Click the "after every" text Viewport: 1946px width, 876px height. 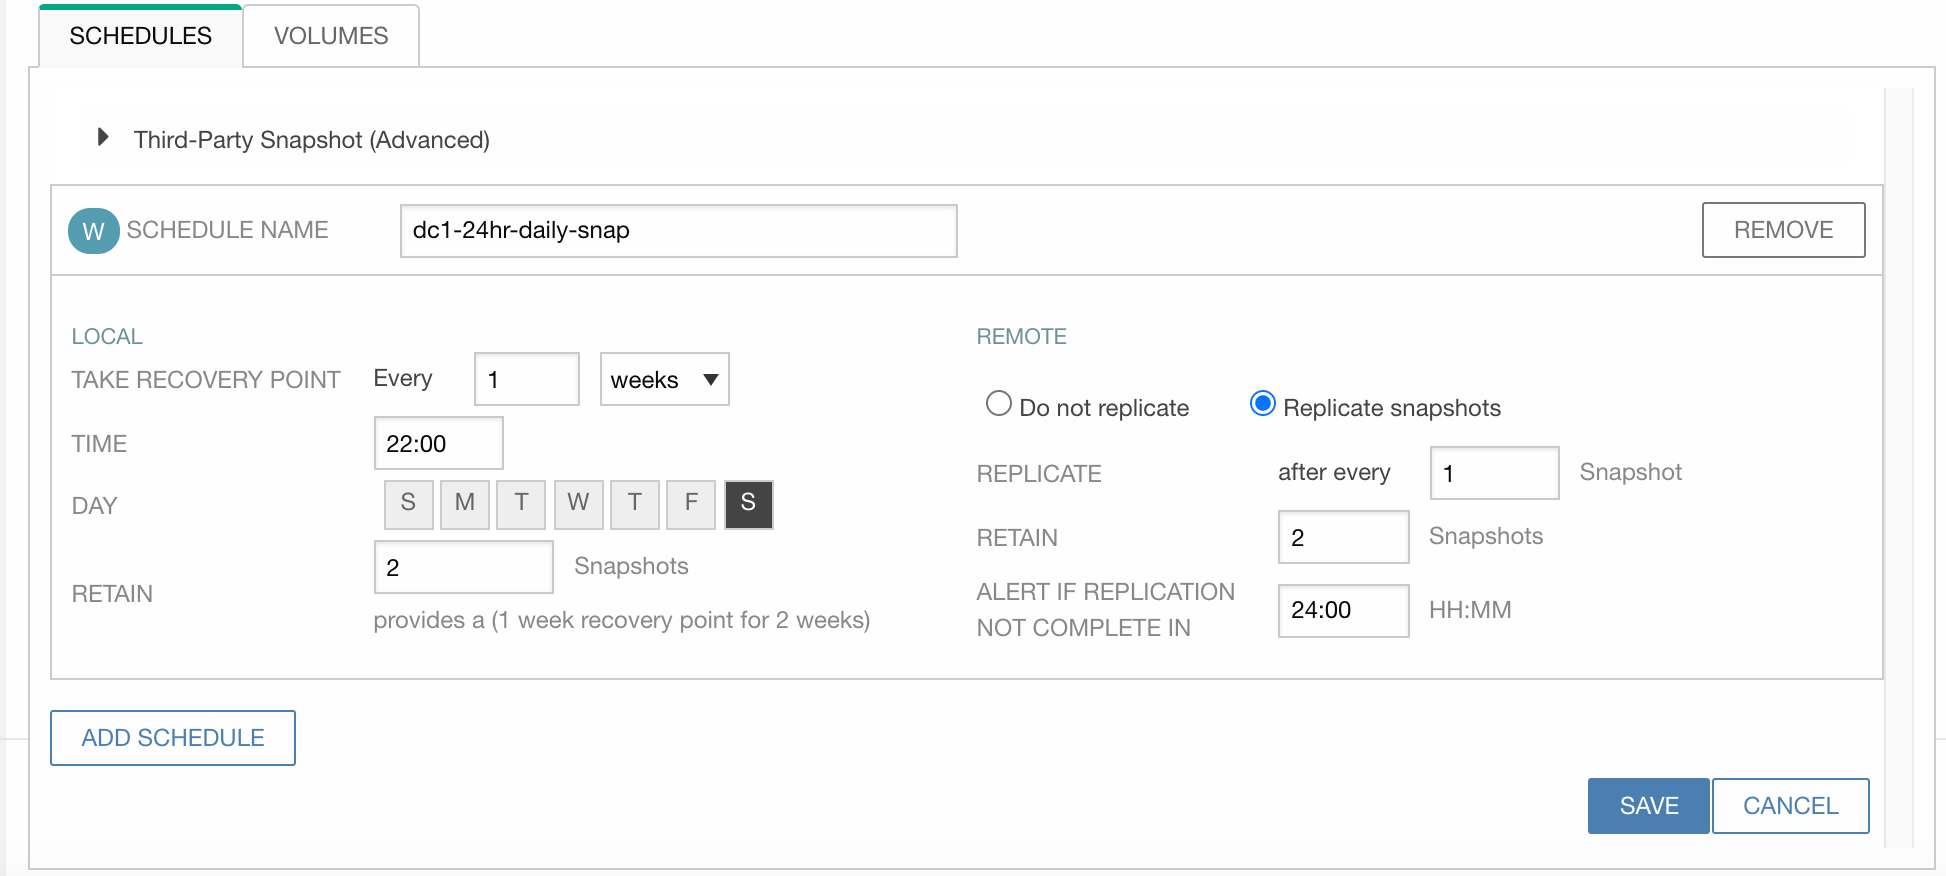pos(1334,472)
